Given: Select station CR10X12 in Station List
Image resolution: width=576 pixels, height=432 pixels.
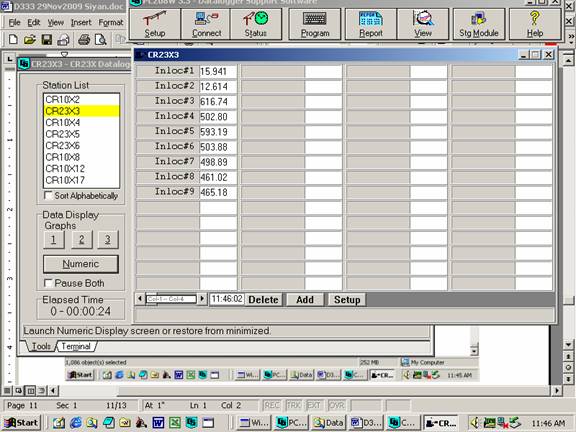Looking at the screenshot, I should coord(81,169).
